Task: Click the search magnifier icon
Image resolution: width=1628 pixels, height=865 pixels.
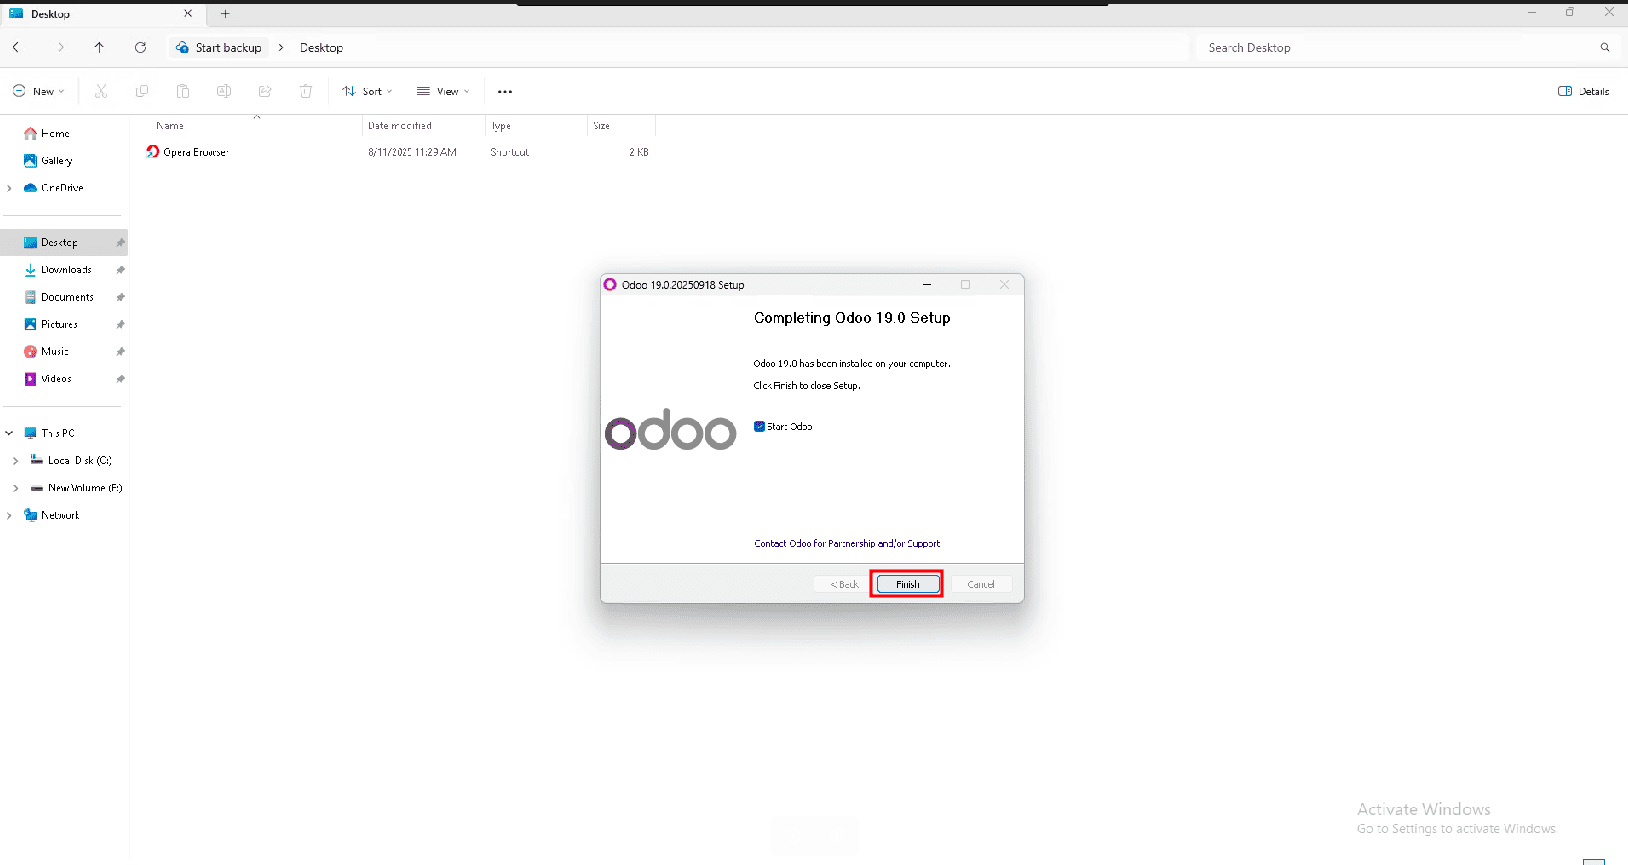Action: tap(1605, 47)
